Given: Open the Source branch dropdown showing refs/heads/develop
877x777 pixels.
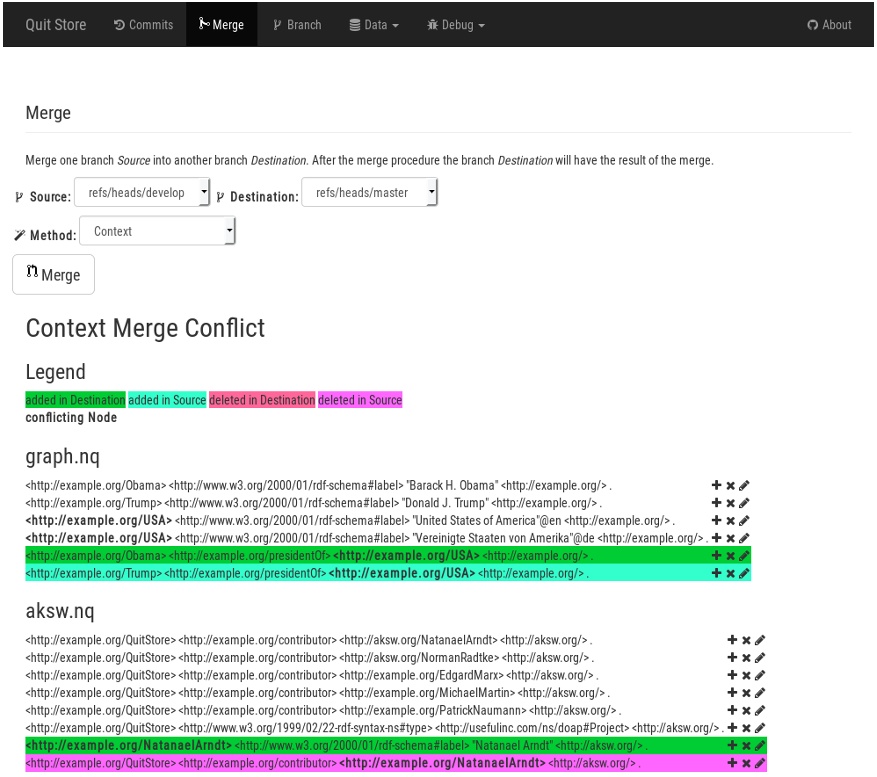Looking at the screenshot, I should click(140, 191).
